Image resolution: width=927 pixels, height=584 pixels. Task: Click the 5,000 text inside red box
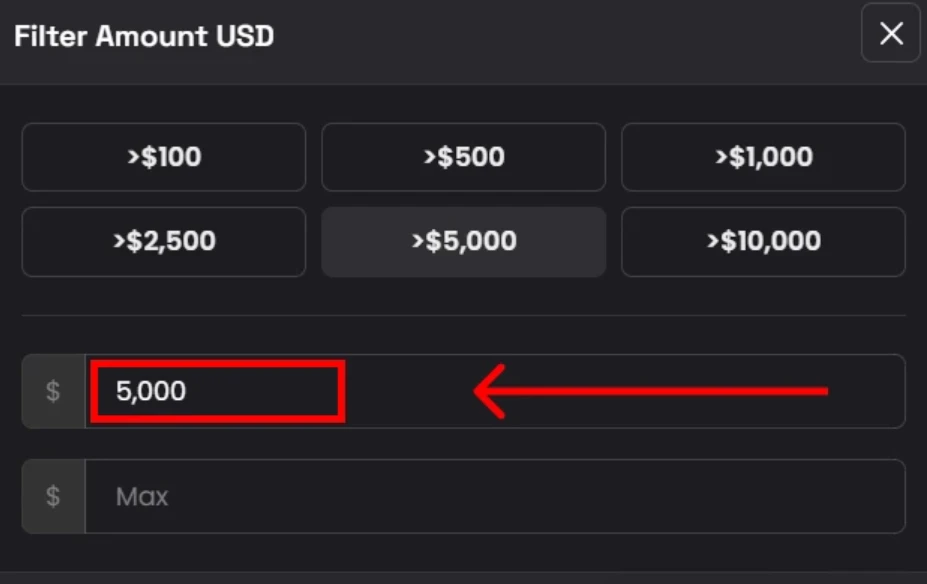(x=151, y=391)
